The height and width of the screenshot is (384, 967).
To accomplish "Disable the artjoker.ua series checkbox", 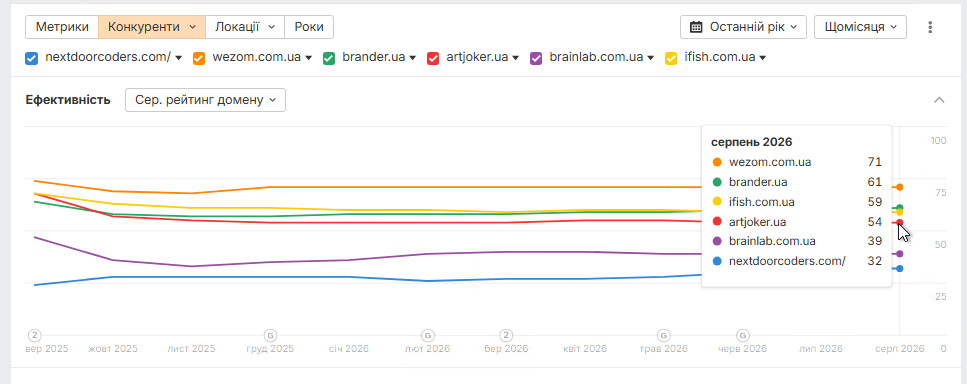I will coord(433,58).
